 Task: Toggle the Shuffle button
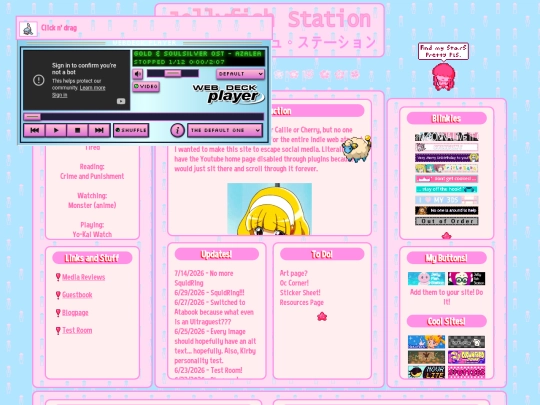(x=131, y=130)
